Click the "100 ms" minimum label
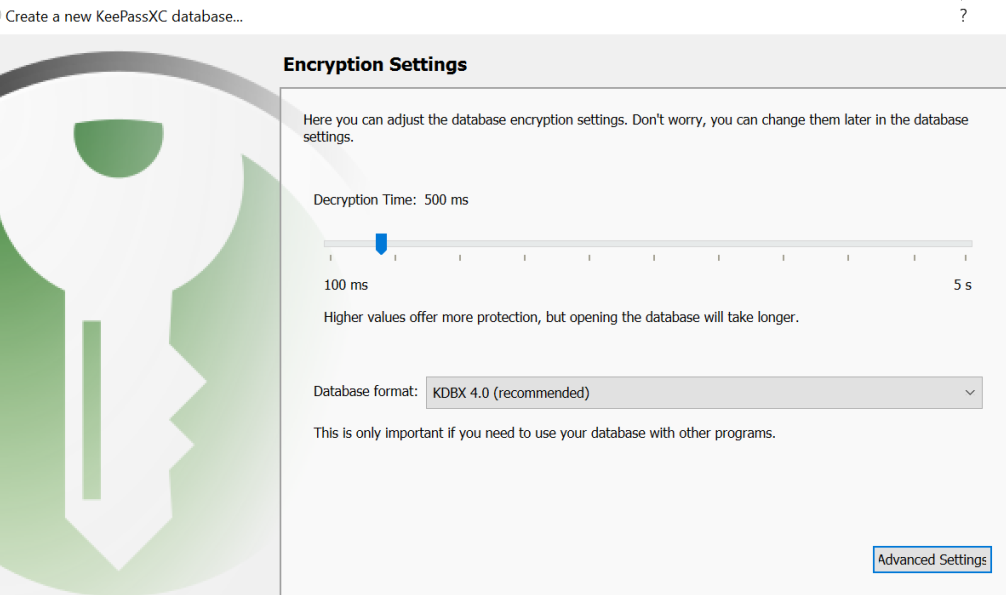The height and width of the screenshot is (595, 1006). [346, 285]
